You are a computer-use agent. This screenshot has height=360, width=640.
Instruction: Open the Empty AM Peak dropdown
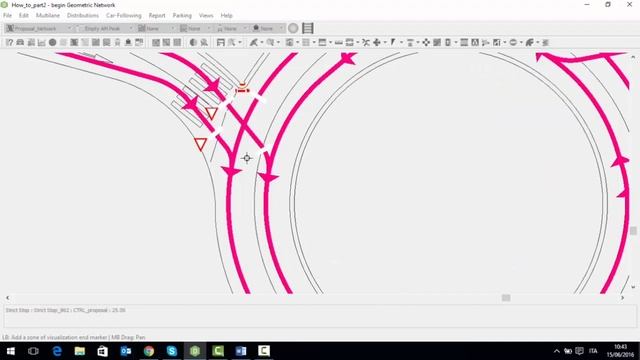point(104,28)
